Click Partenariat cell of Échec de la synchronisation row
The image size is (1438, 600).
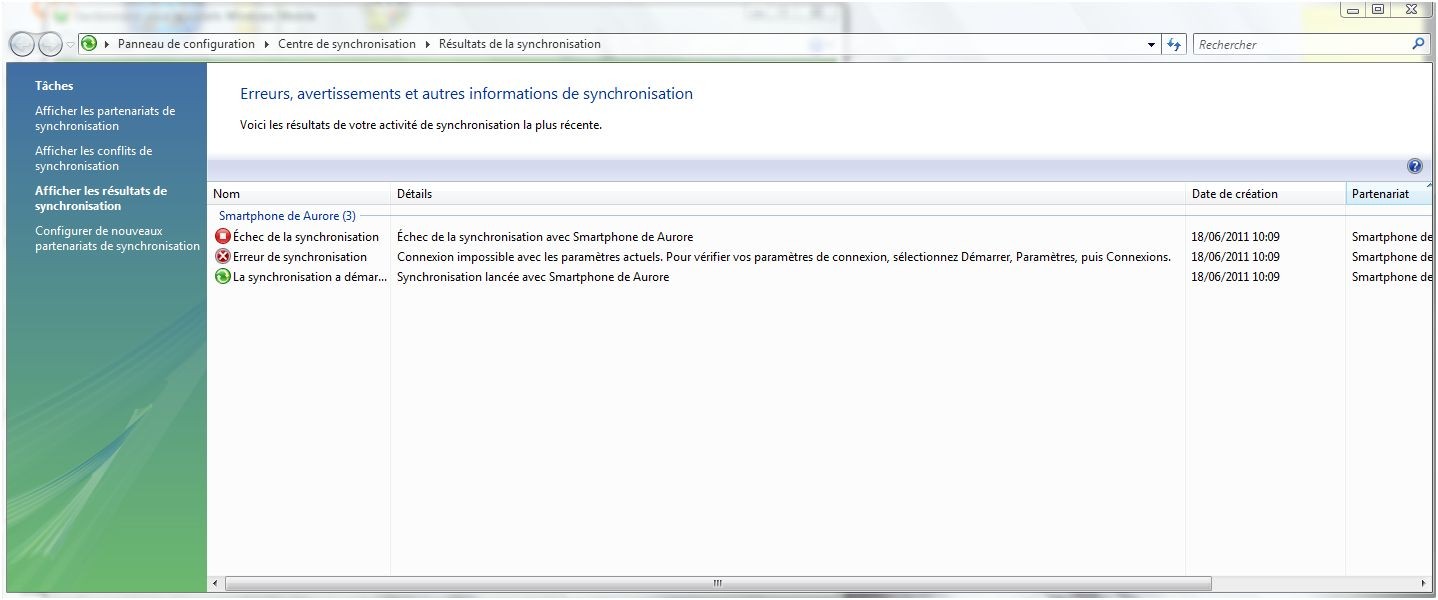(x=1392, y=237)
